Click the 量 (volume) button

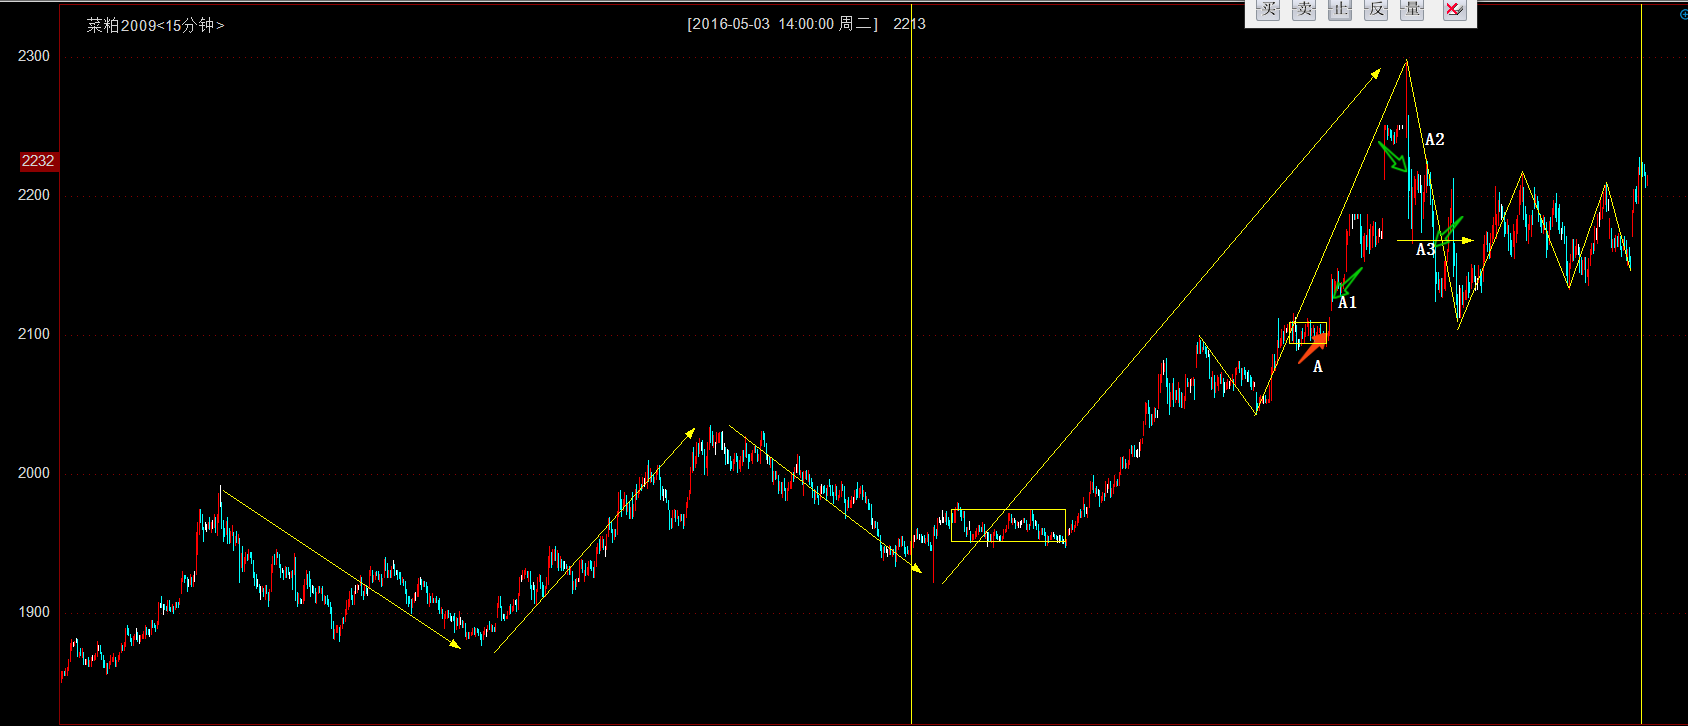1412,10
